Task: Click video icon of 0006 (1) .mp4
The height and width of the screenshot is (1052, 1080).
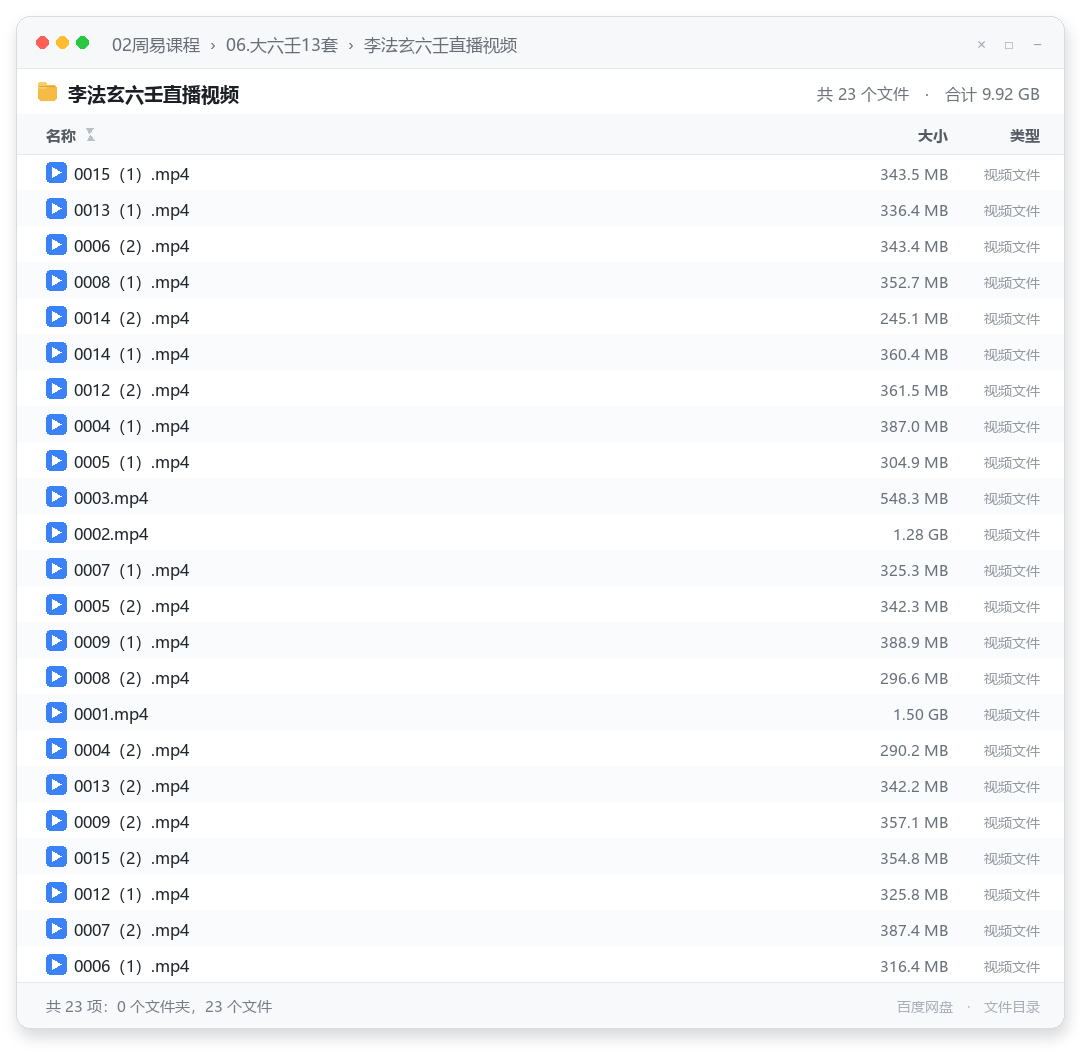Action: (x=56, y=965)
